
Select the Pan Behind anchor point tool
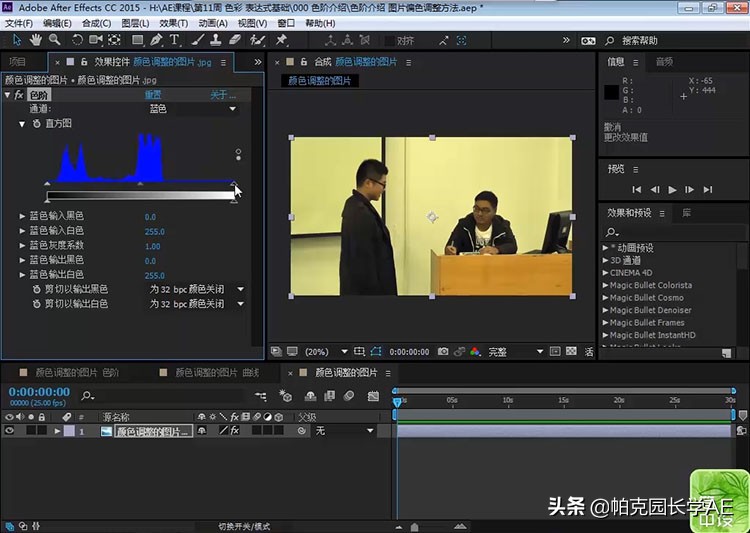114,40
